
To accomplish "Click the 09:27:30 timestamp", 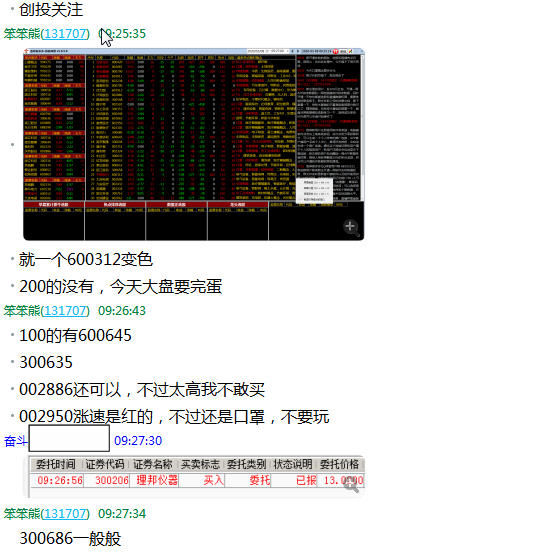I will (138, 441).
